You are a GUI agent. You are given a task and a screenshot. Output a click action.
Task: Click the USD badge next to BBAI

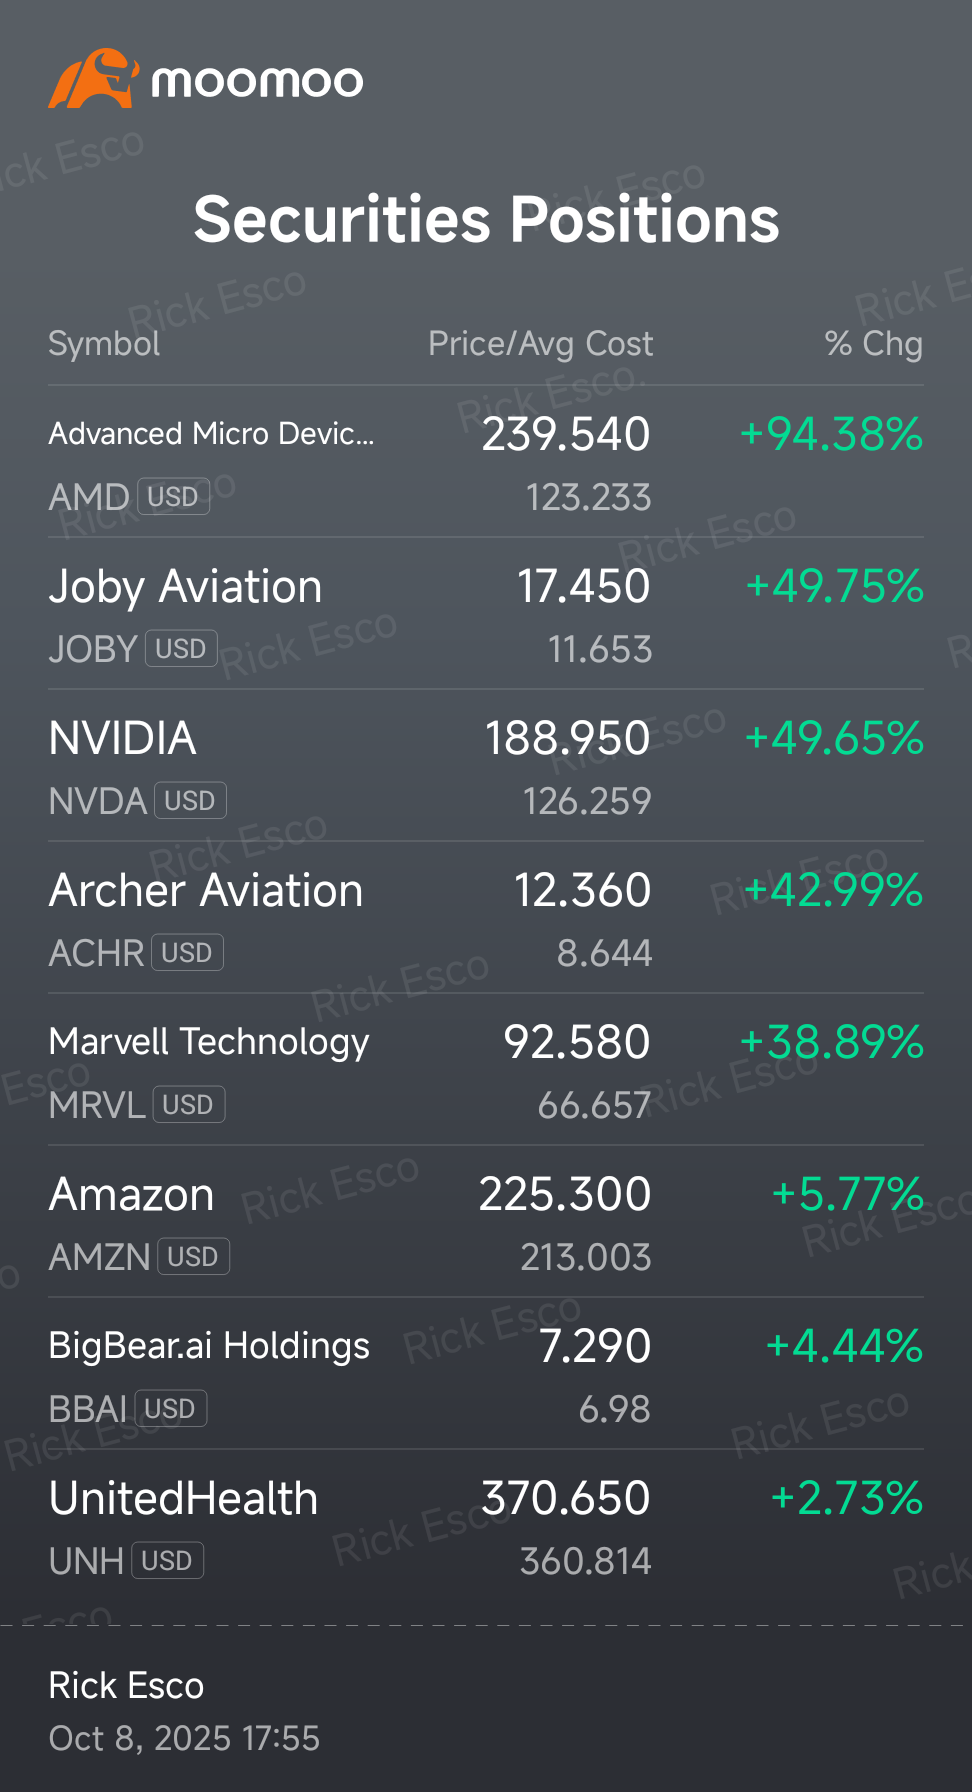pos(170,1409)
